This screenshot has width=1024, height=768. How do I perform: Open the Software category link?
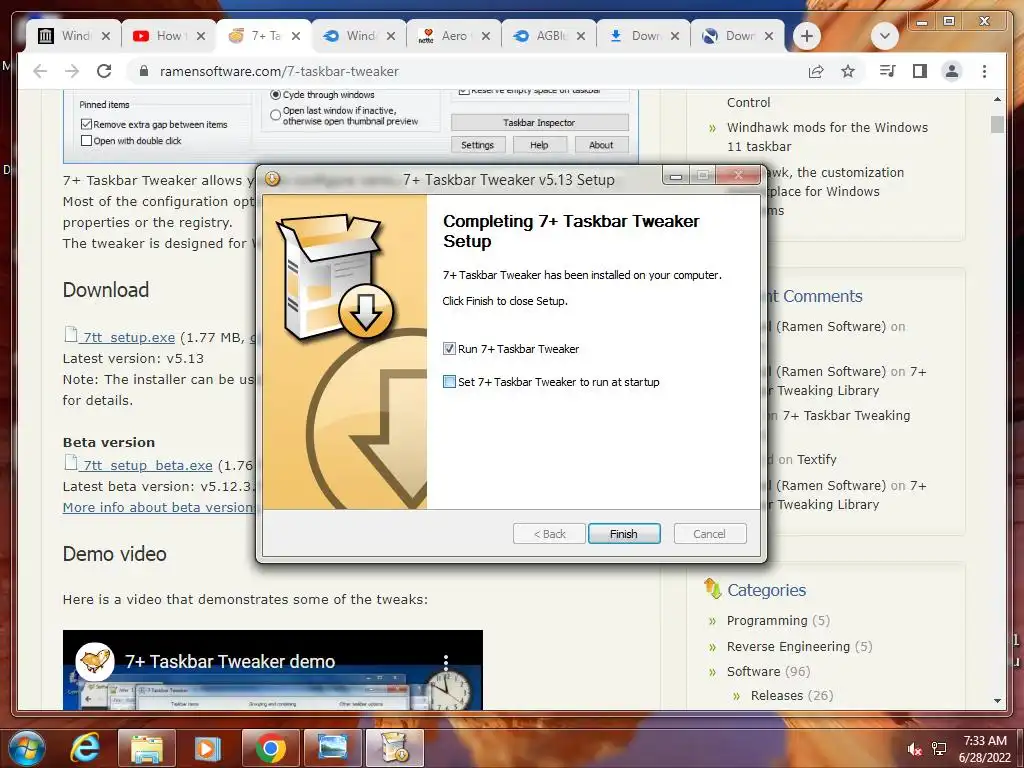coord(753,671)
